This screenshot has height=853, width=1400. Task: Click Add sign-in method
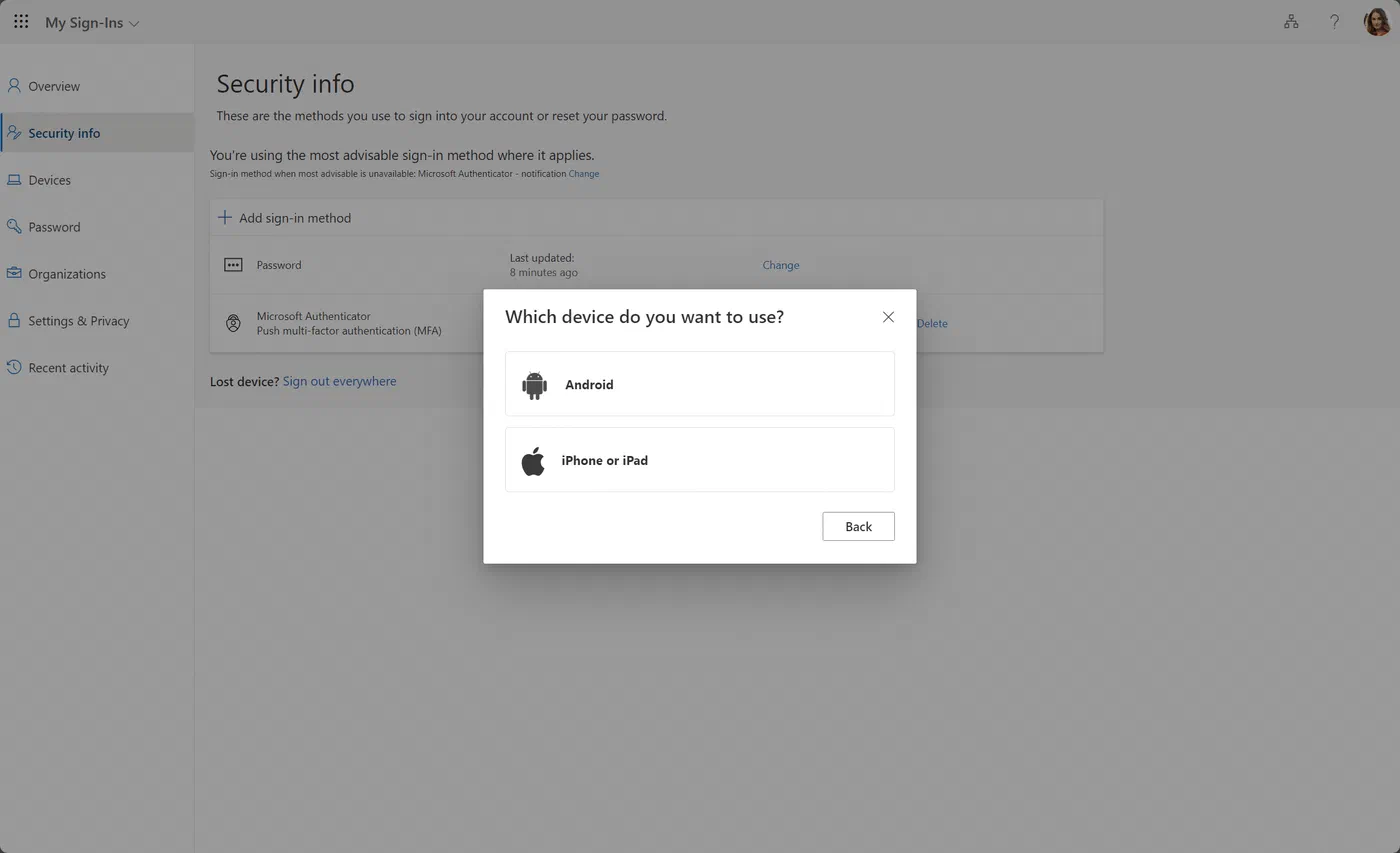click(x=285, y=218)
